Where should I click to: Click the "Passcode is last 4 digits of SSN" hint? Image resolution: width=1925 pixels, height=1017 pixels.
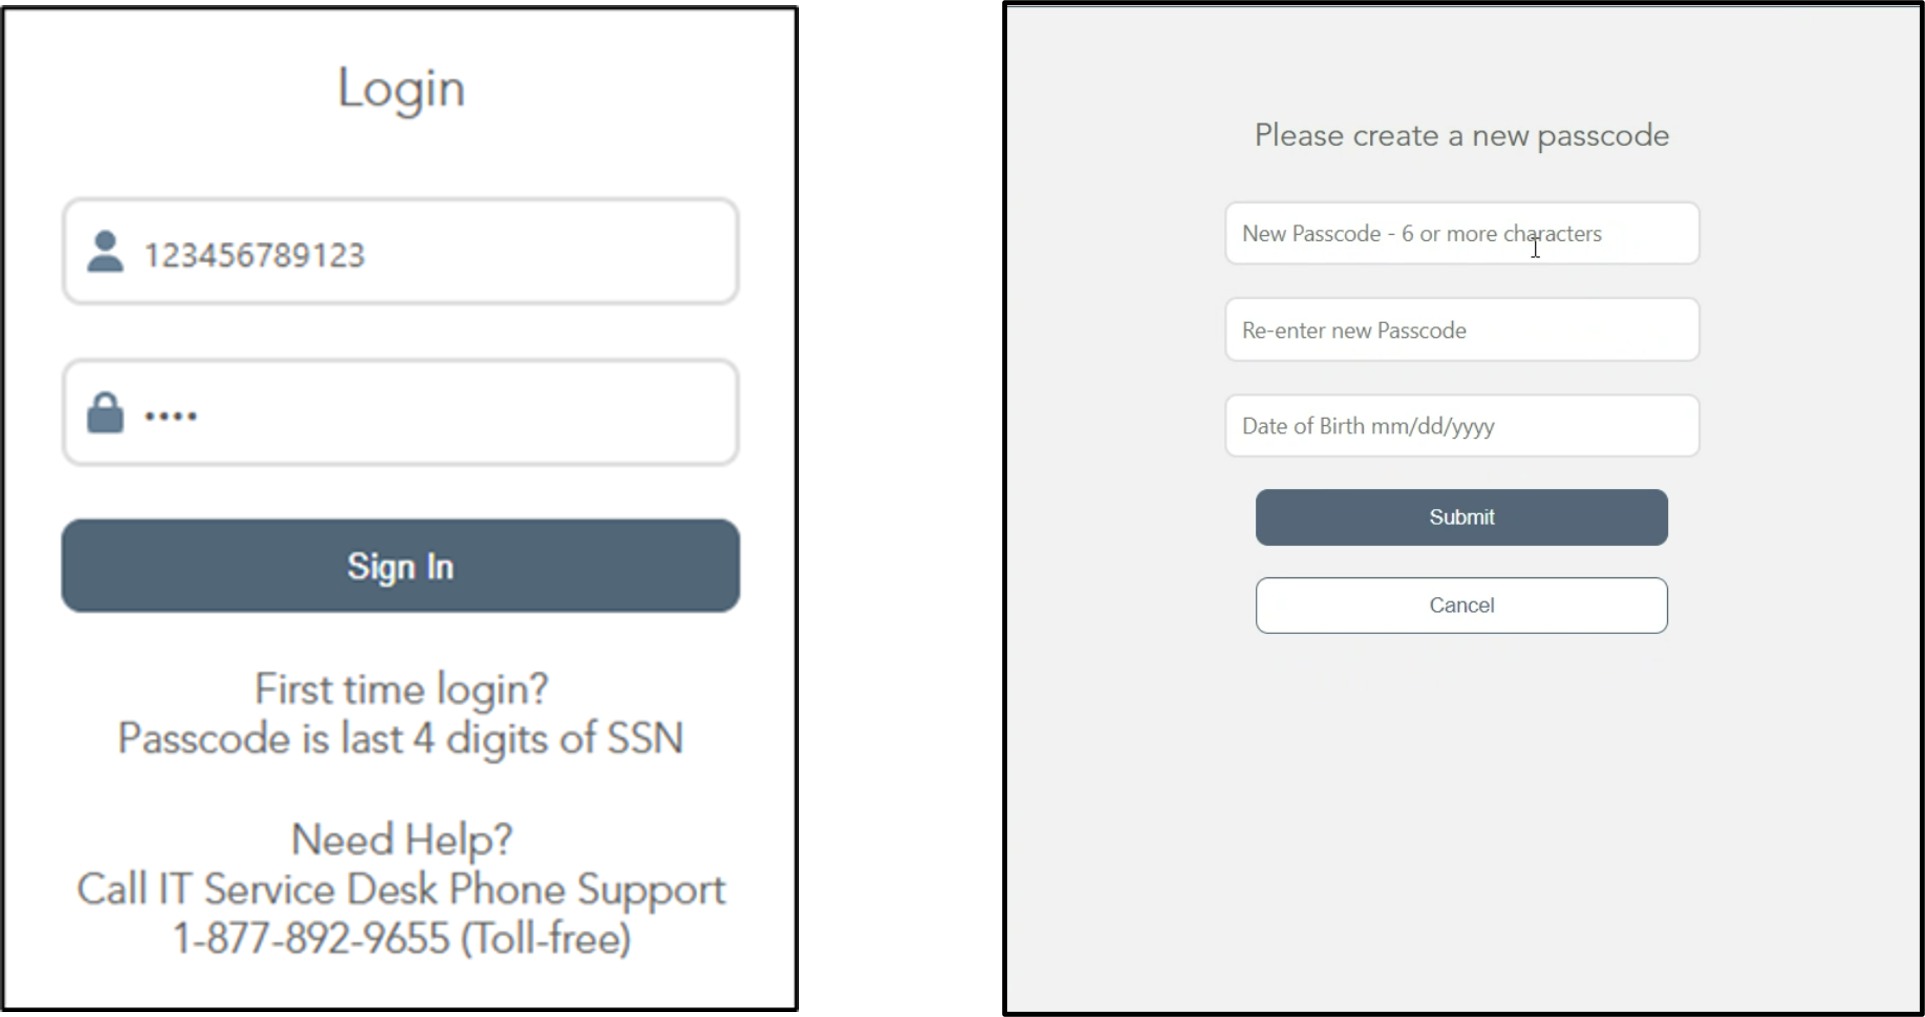click(x=401, y=739)
